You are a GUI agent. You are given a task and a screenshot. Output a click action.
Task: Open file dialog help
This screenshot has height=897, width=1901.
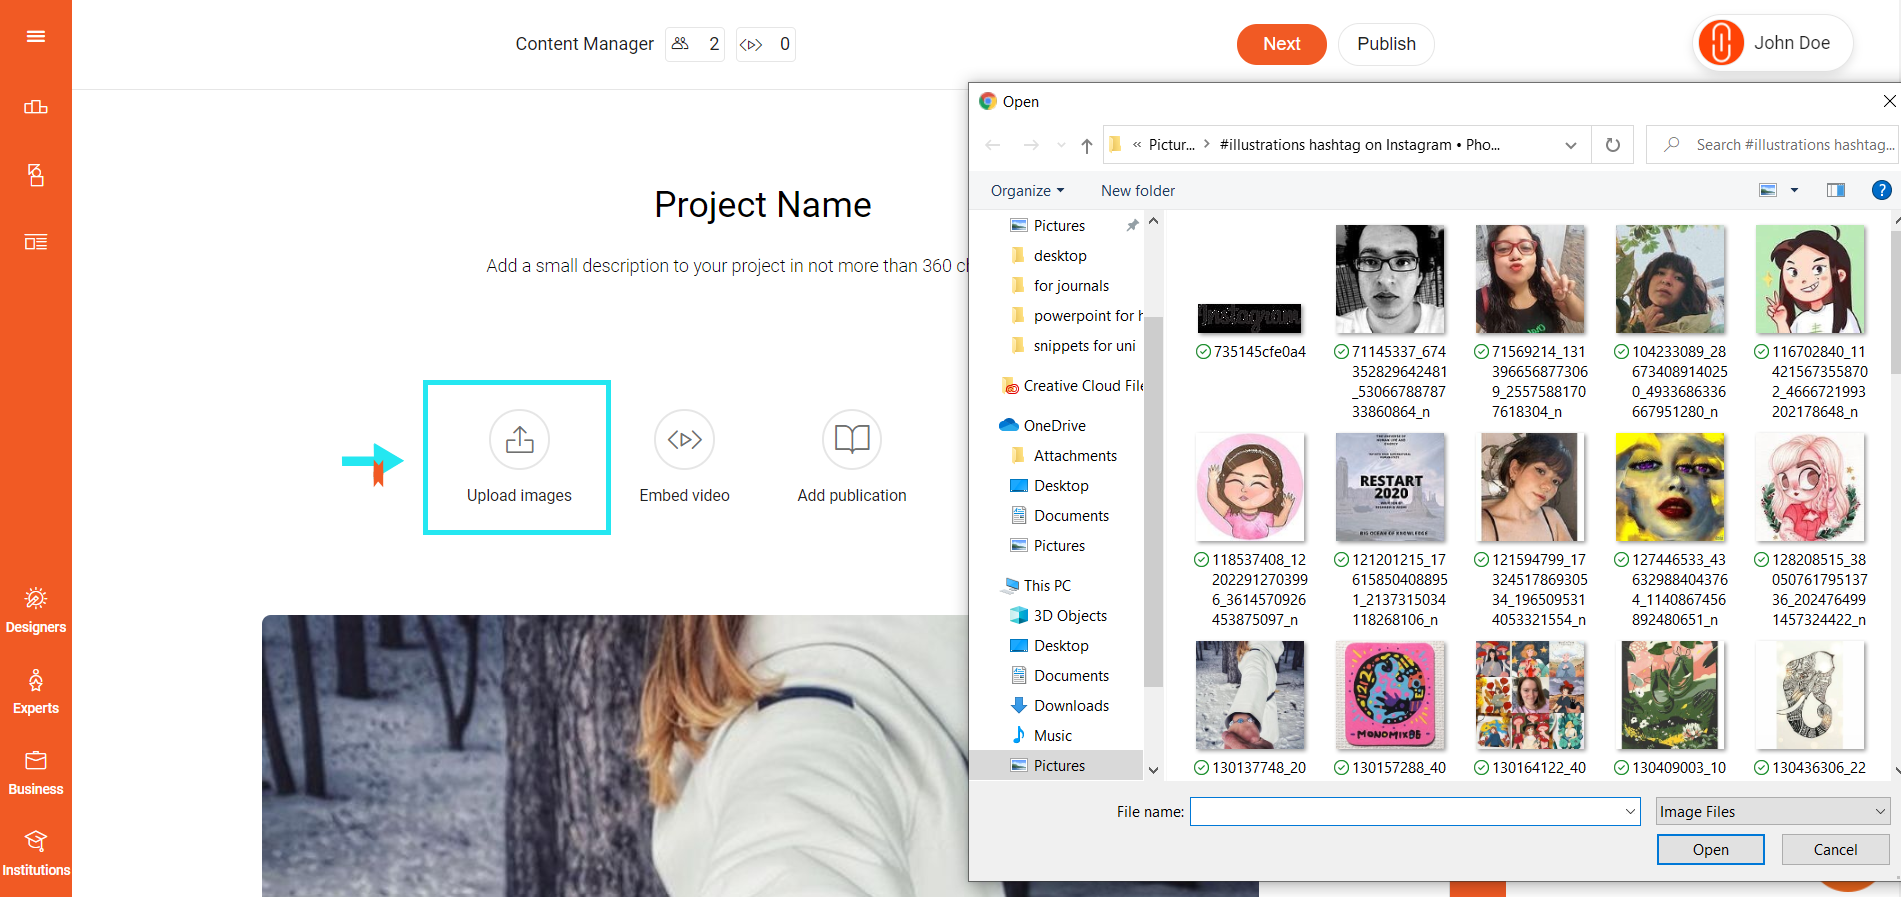(1881, 190)
